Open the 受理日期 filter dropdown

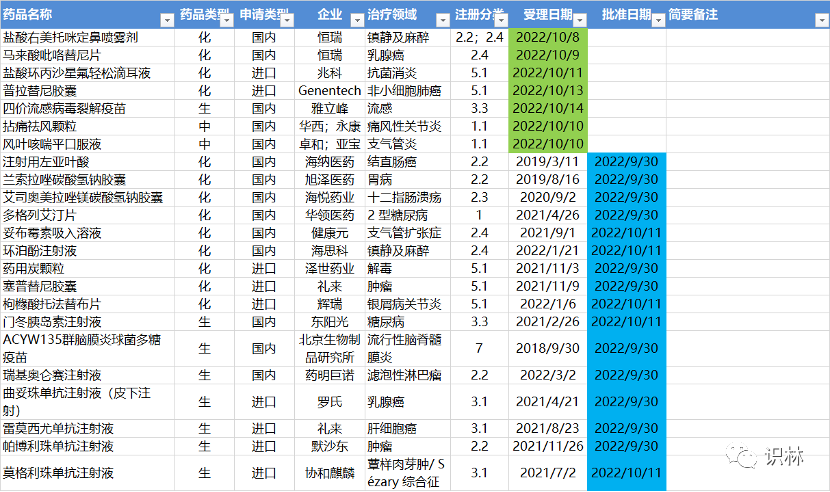click(x=582, y=19)
